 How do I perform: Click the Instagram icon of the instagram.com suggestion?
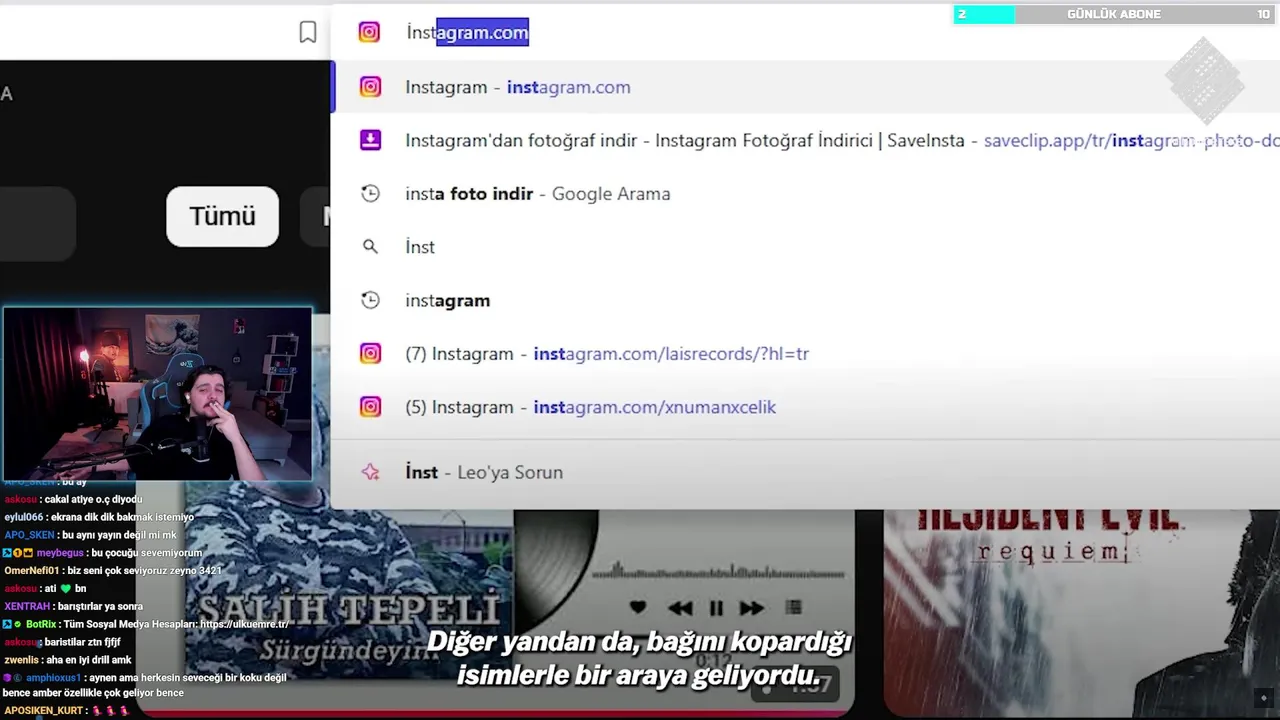click(x=370, y=87)
